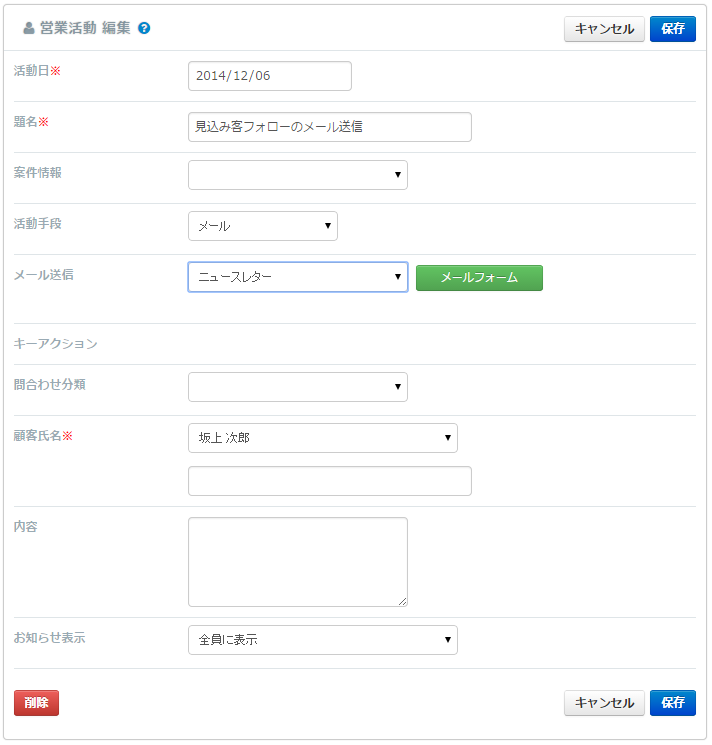Image resolution: width=712 pixels, height=745 pixels.
Task: Grab the 内容 textarea resize handle
Action: point(403,602)
